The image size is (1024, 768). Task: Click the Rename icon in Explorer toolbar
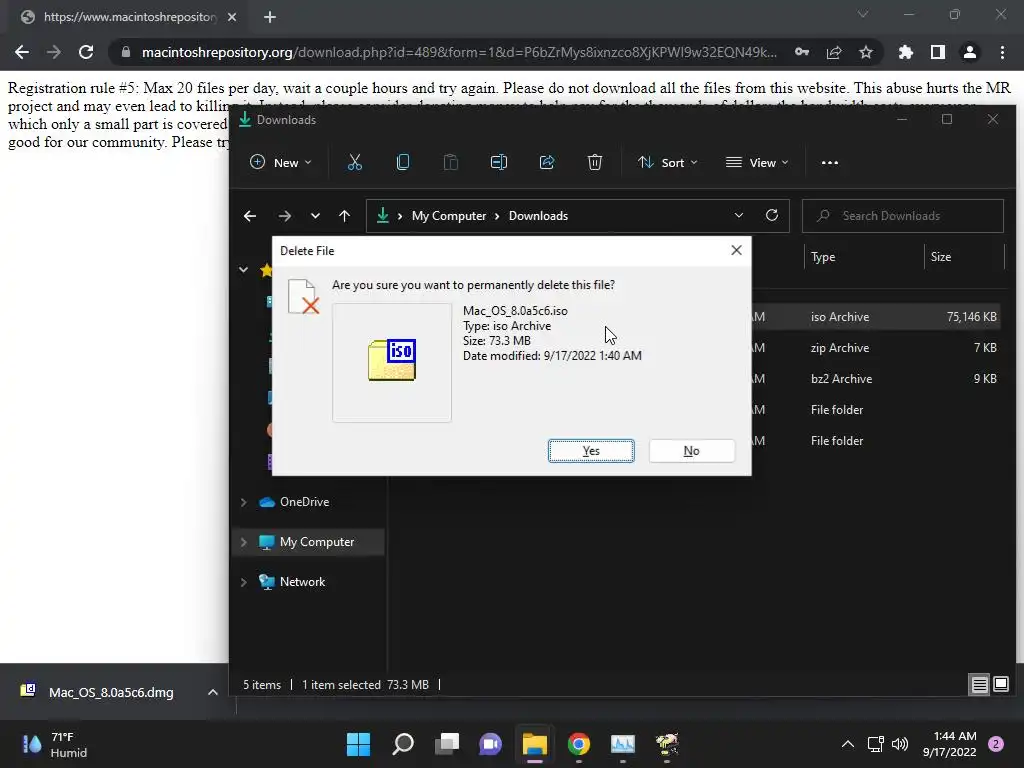tap(499, 163)
